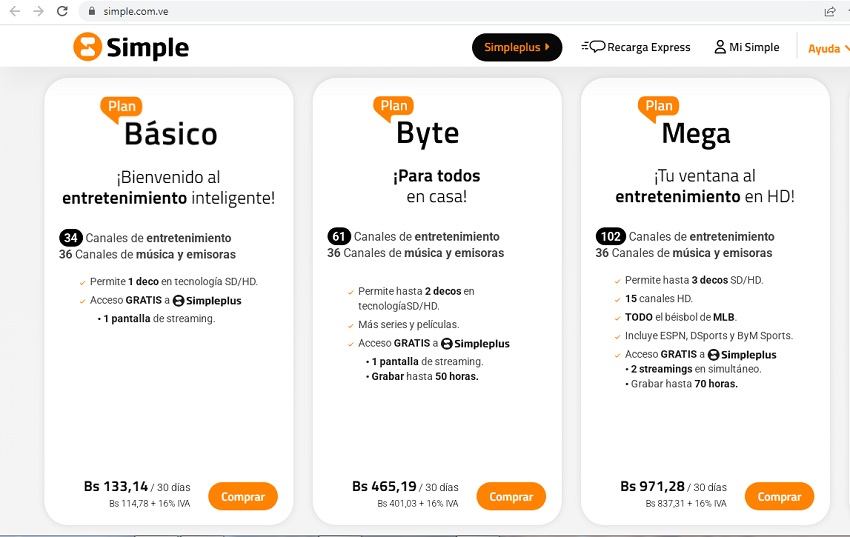850x537 pixels.
Task: Click the browser forward arrow
Action: pyautogui.click(x=38, y=11)
